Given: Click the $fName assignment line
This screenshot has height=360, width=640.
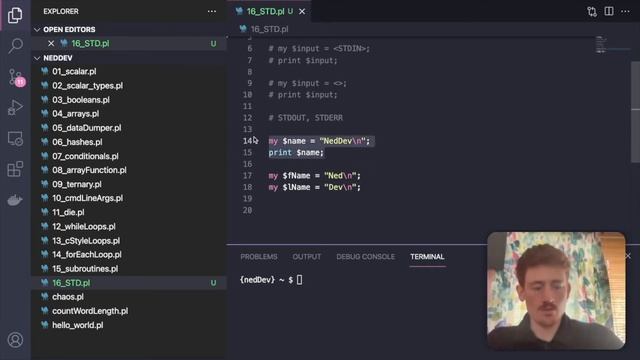Looking at the screenshot, I should (314, 176).
